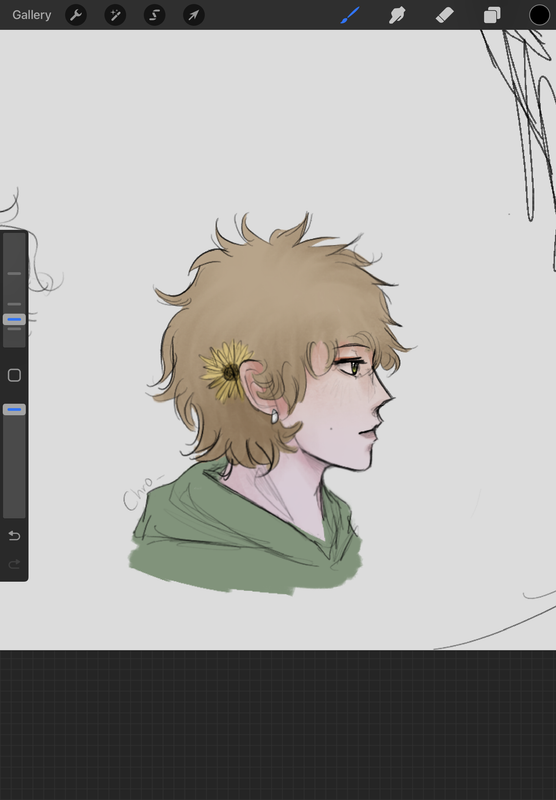Tap the character's green eye
This screenshot has width=556, height=800.
353,366
